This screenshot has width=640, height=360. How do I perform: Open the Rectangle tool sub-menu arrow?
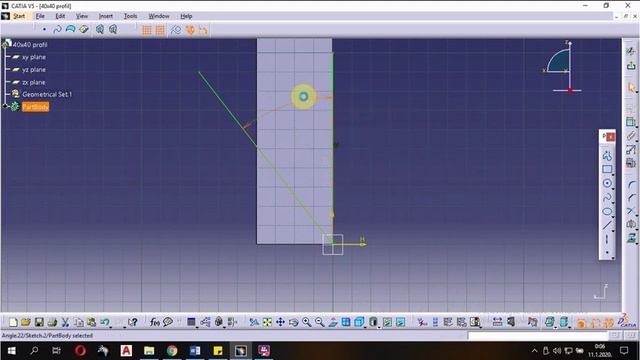[x=613, y=175]
